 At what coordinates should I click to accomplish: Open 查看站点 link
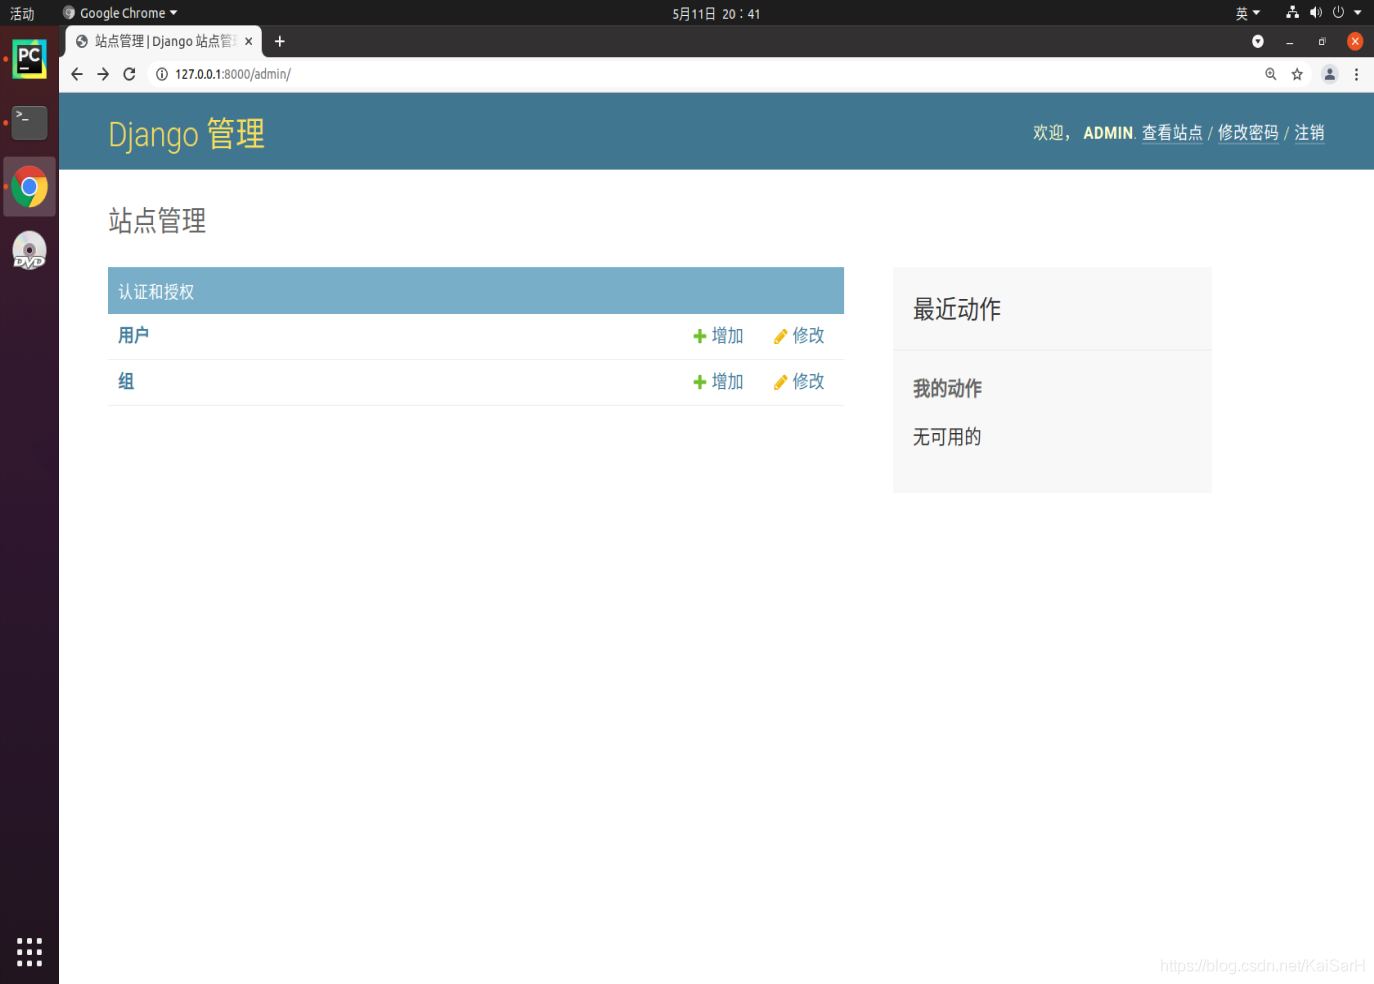tap(1172, 133)
